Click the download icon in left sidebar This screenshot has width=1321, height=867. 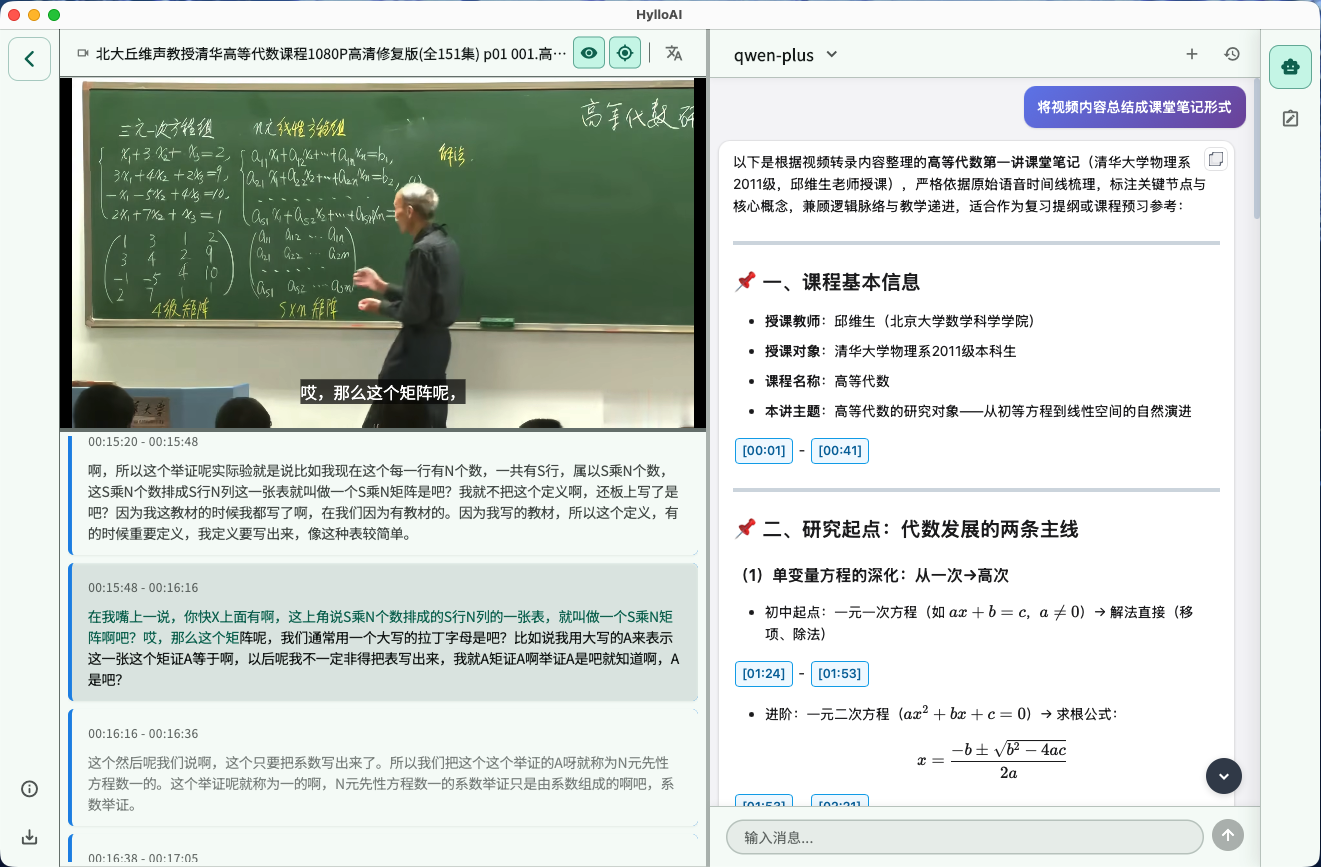pos(30,837)
